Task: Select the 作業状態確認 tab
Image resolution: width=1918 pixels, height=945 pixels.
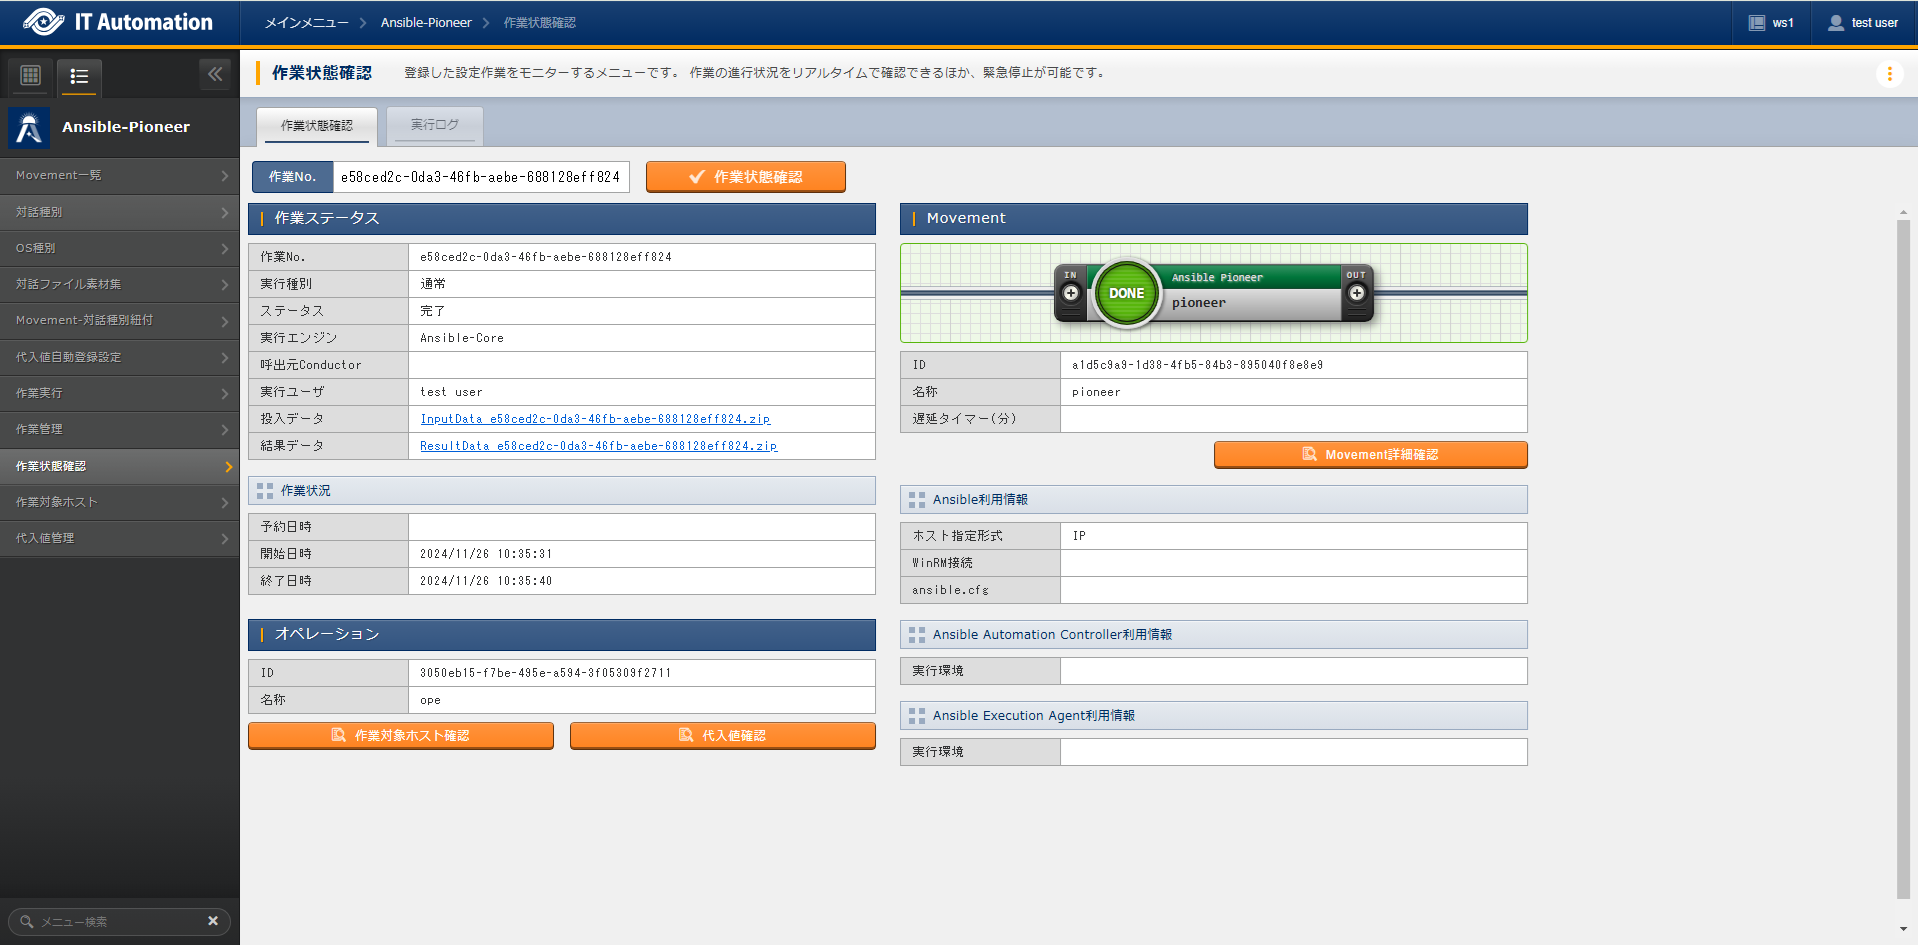Action: [x=317, y=126]
